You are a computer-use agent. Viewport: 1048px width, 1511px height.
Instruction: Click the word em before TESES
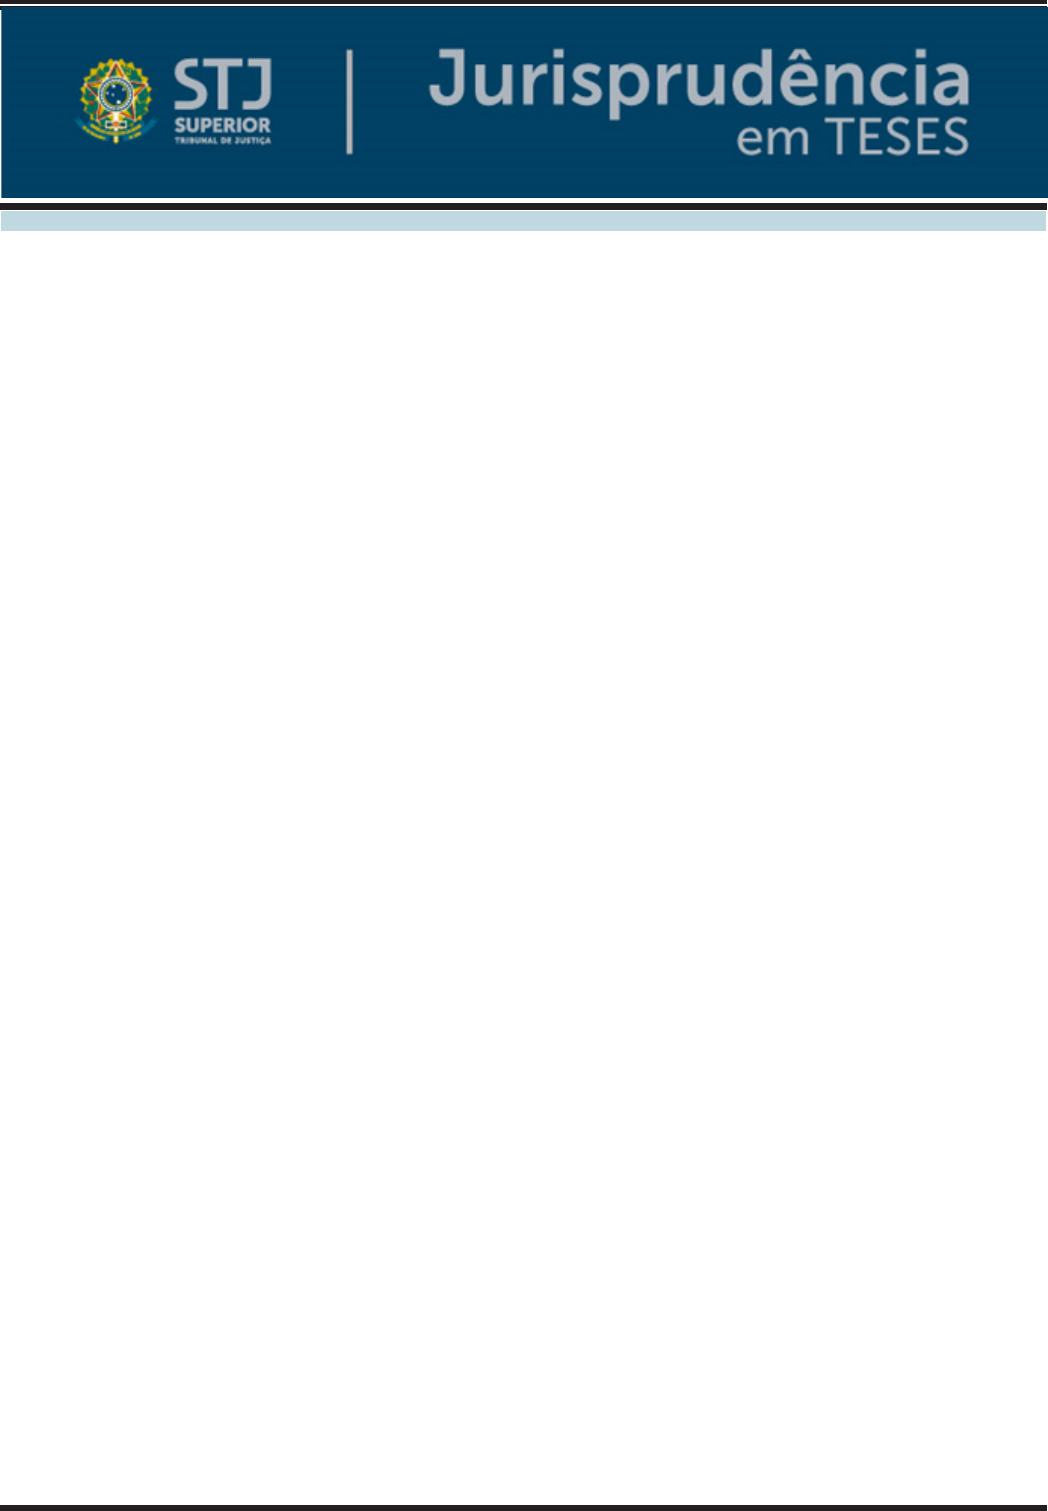pos(772,140)
